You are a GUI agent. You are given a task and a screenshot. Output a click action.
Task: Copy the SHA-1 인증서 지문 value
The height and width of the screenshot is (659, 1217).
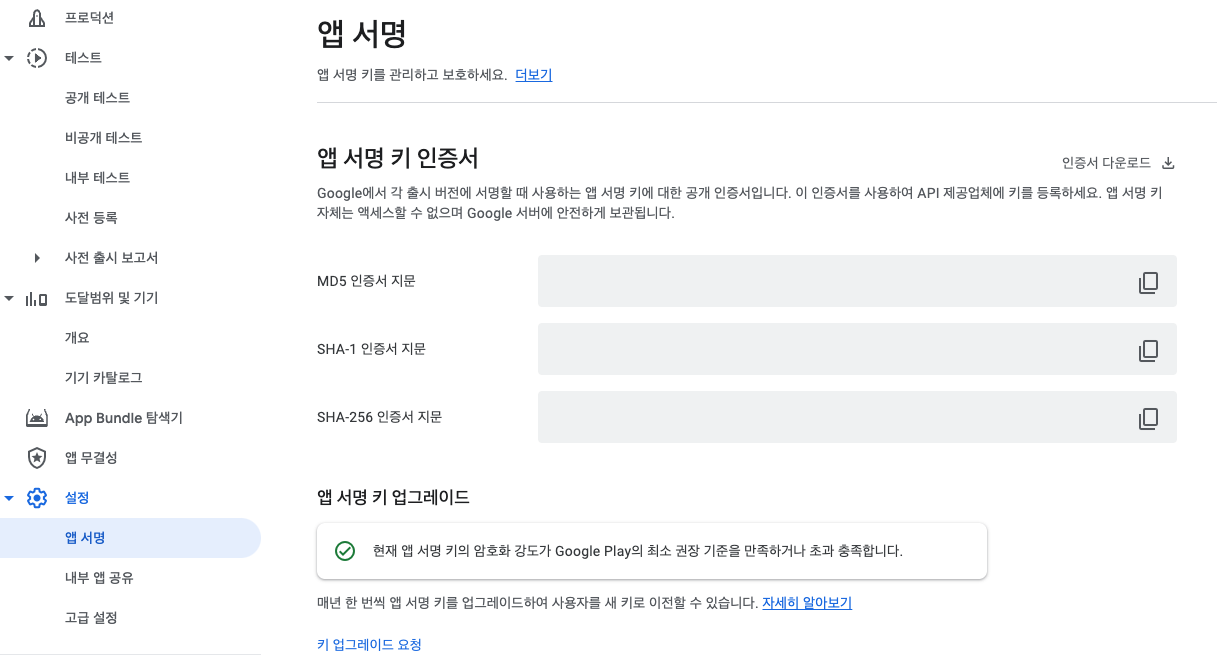(1148, 350)
